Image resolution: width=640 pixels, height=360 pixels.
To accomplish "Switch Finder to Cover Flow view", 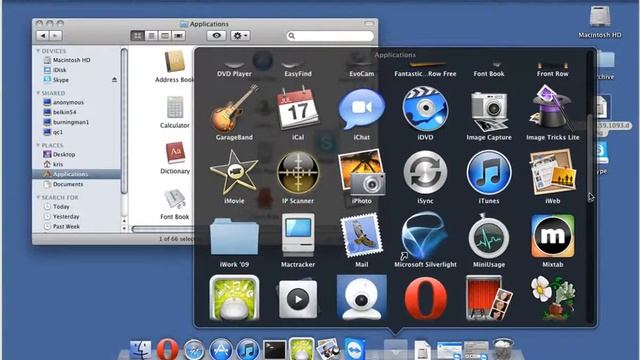I will 178,36.
